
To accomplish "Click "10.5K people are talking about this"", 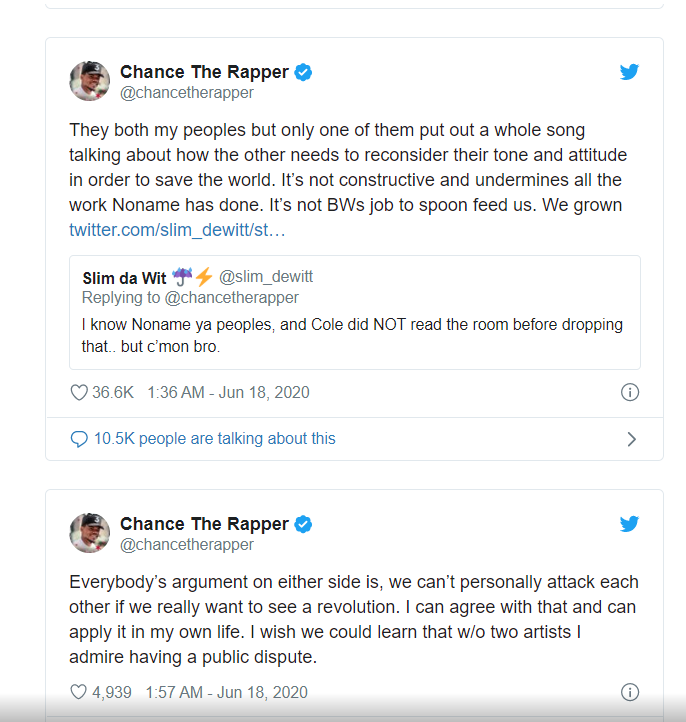I will click(x=214, y=439).
